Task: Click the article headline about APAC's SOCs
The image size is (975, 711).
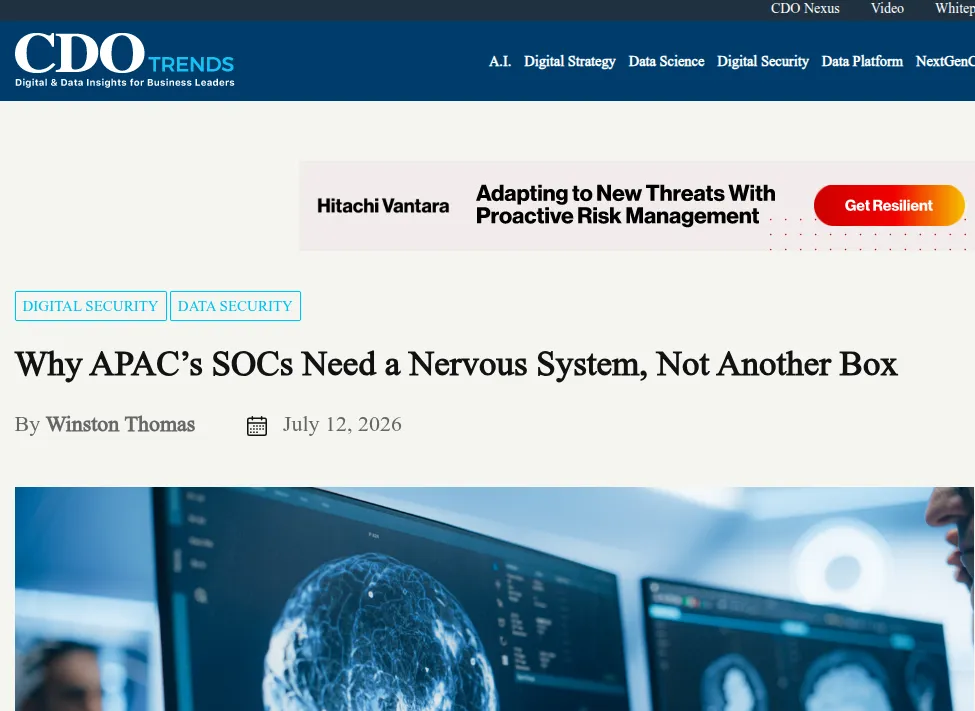Action: (456, 365)
